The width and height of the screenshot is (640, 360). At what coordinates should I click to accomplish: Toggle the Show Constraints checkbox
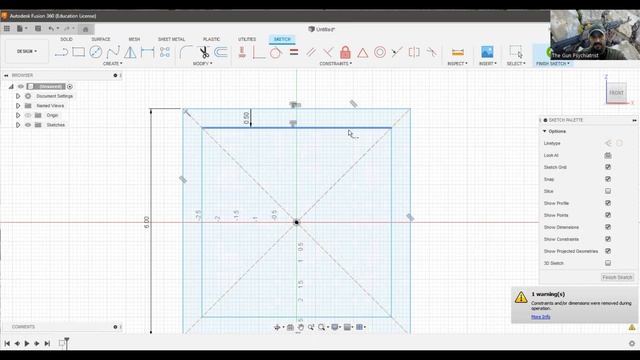pos(608,239)
